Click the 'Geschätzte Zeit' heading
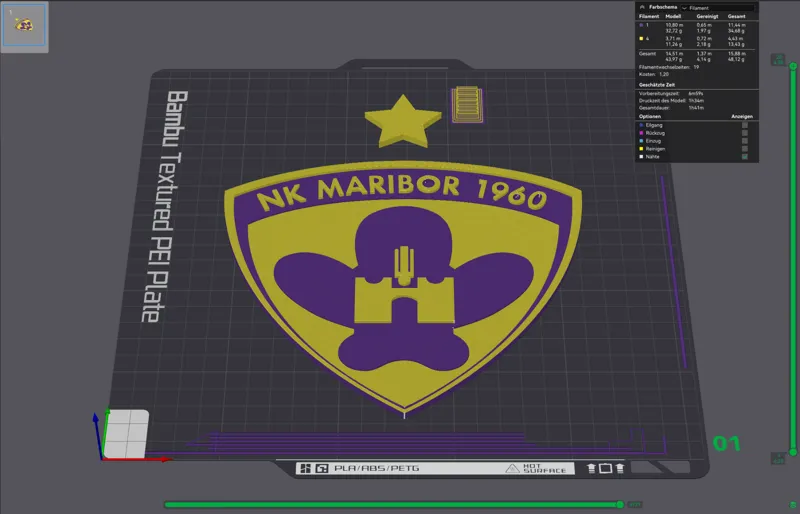The height and width of the screenshot is (514, 800). (657, 85)
